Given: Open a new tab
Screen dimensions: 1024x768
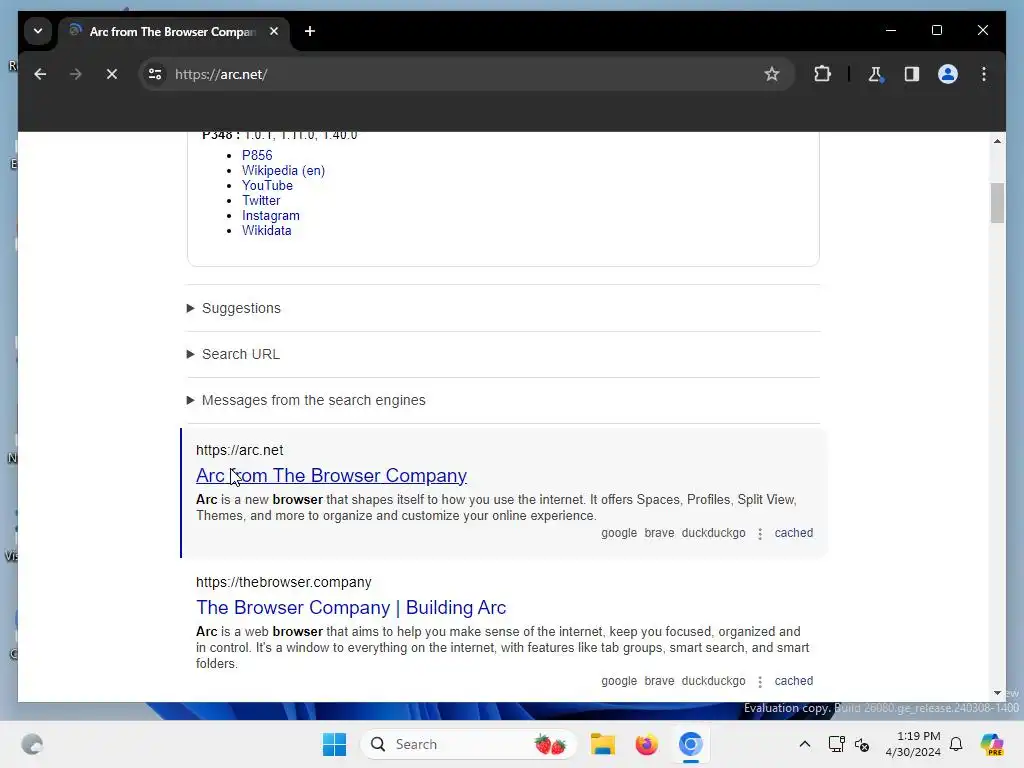Looking at the screenshot, I should coord(310,31).
